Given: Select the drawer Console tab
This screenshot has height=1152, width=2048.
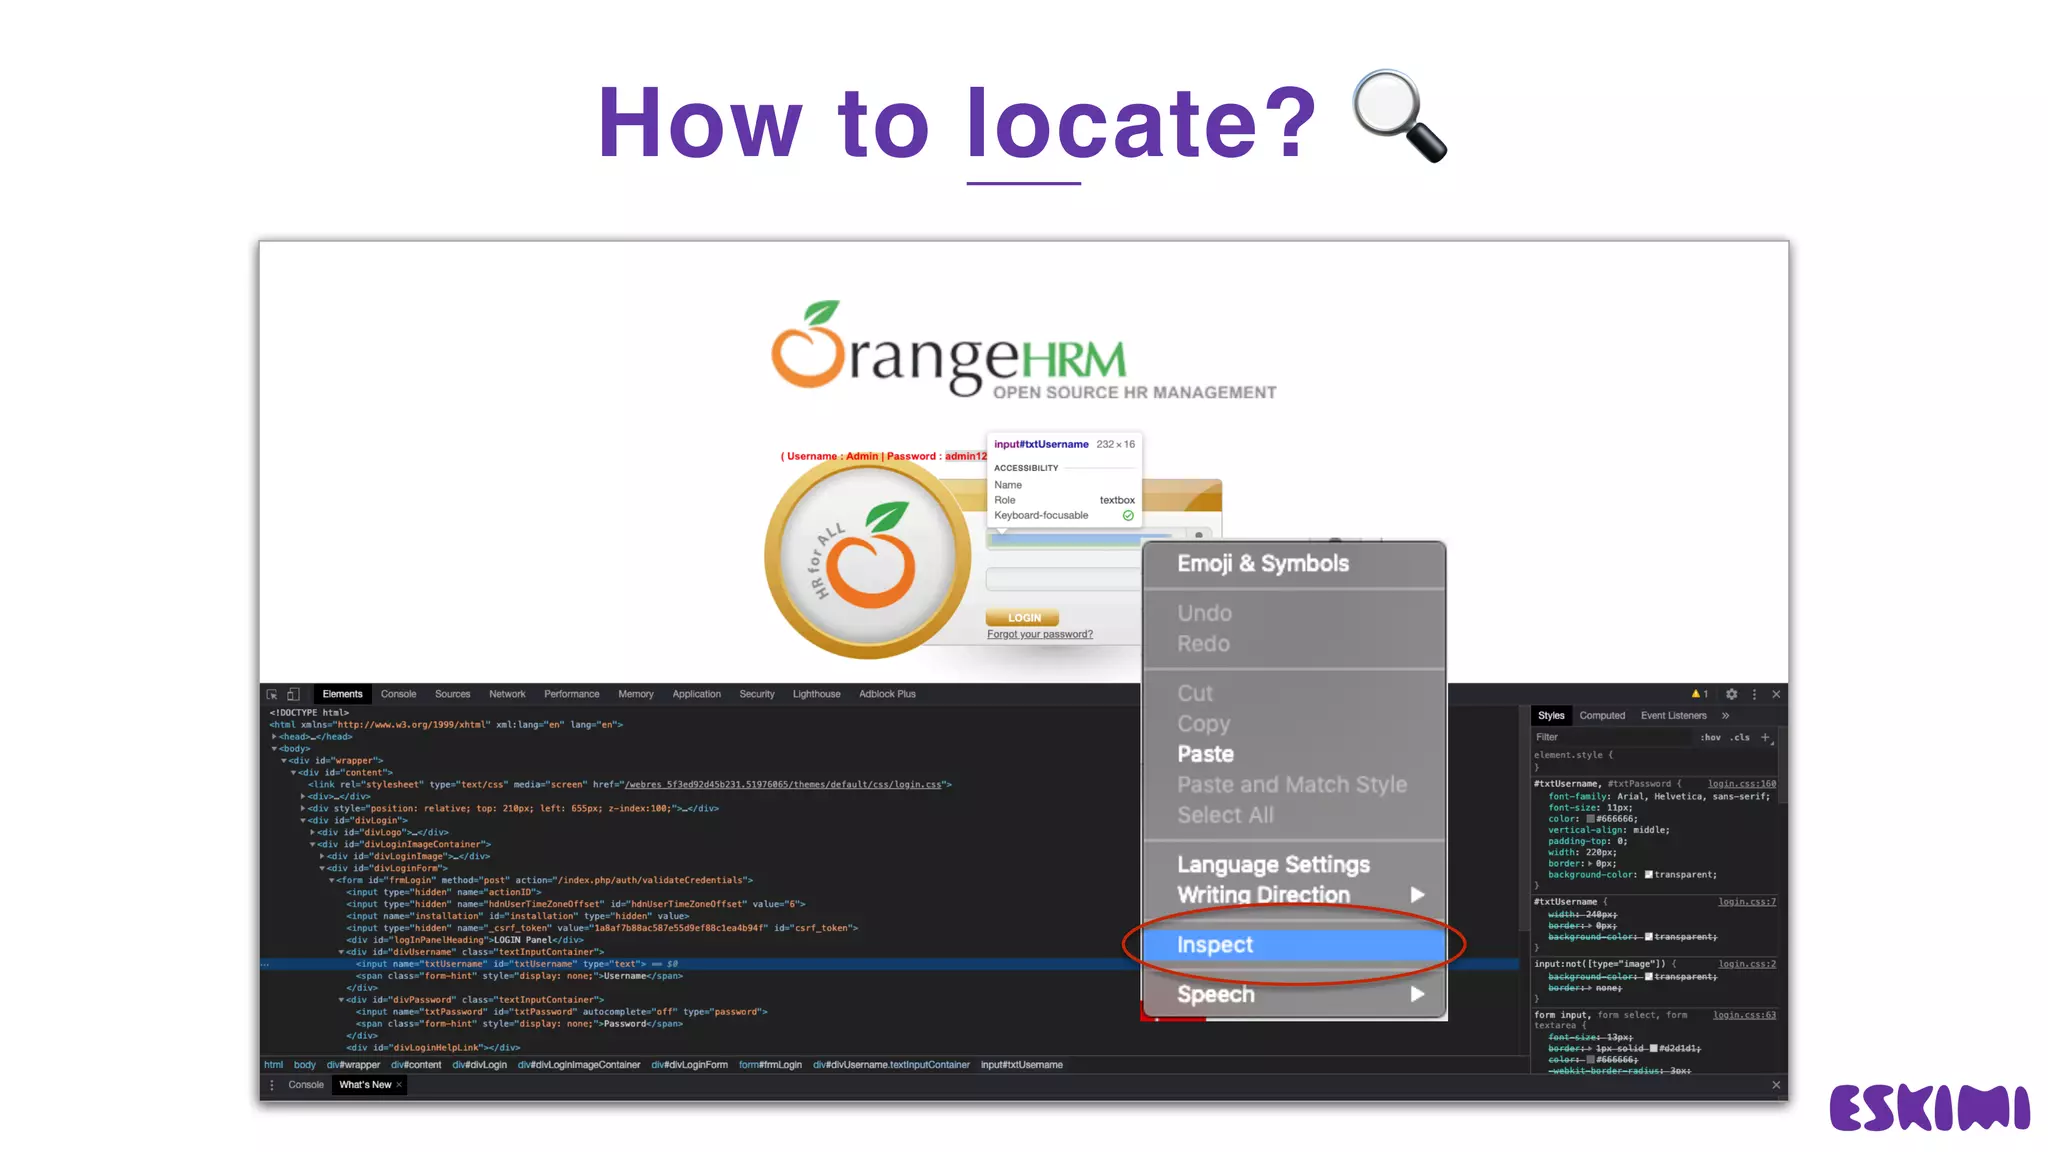Looking at the screenshot, I should pyautogui.click(x=306, y=1085).
